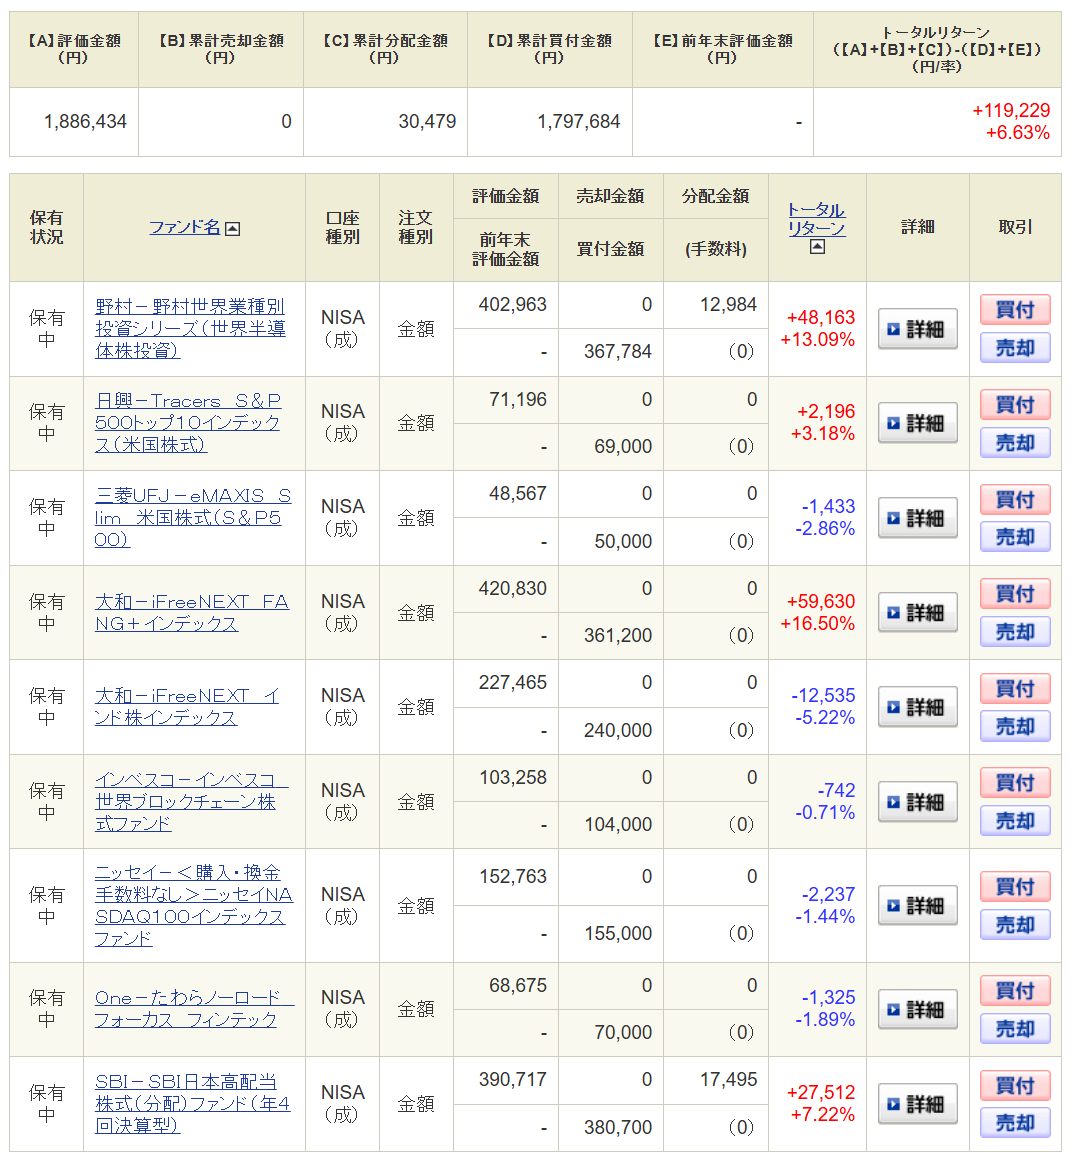
Task: Click sort icon under トータルリターン header
Action: 817,247
